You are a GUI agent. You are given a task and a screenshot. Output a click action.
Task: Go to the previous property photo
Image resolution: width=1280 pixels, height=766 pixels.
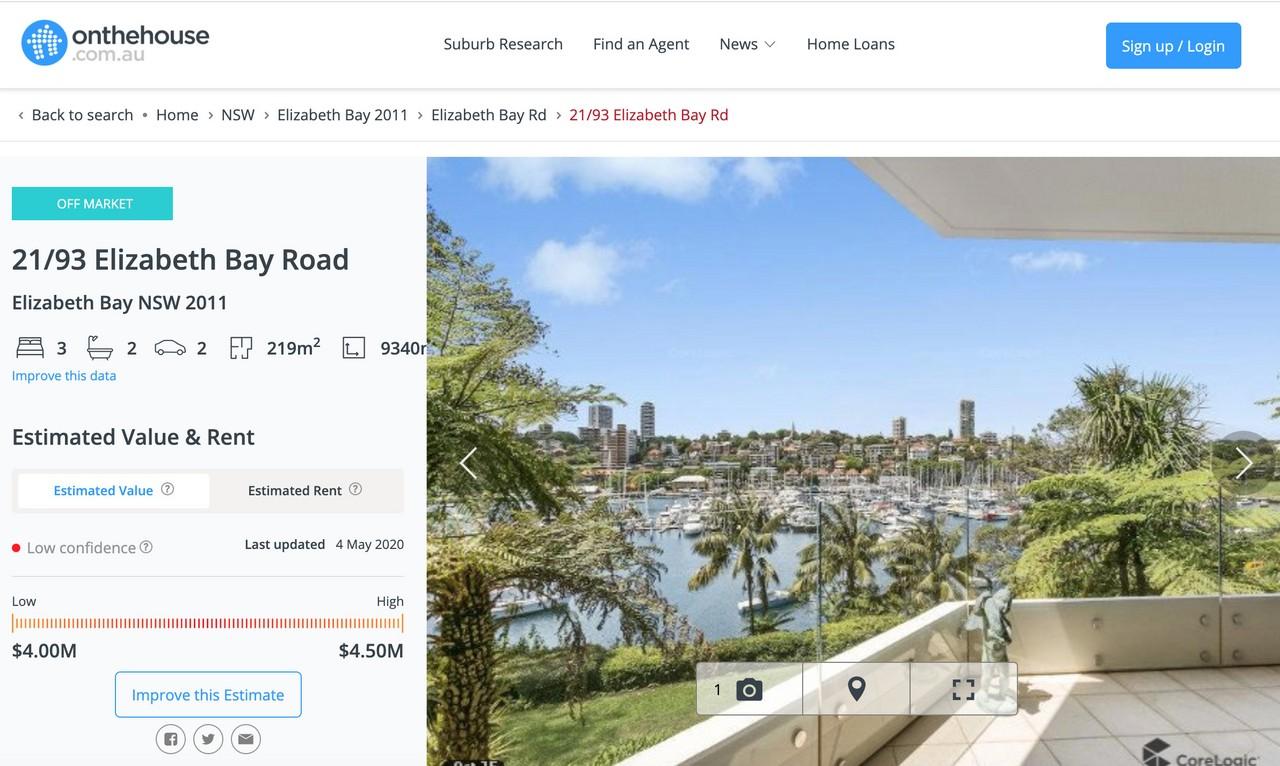[x=468, y=463]
